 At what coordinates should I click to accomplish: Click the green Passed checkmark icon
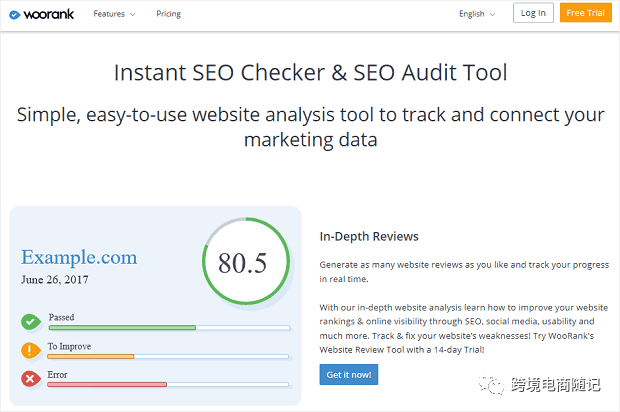[30, 321]
